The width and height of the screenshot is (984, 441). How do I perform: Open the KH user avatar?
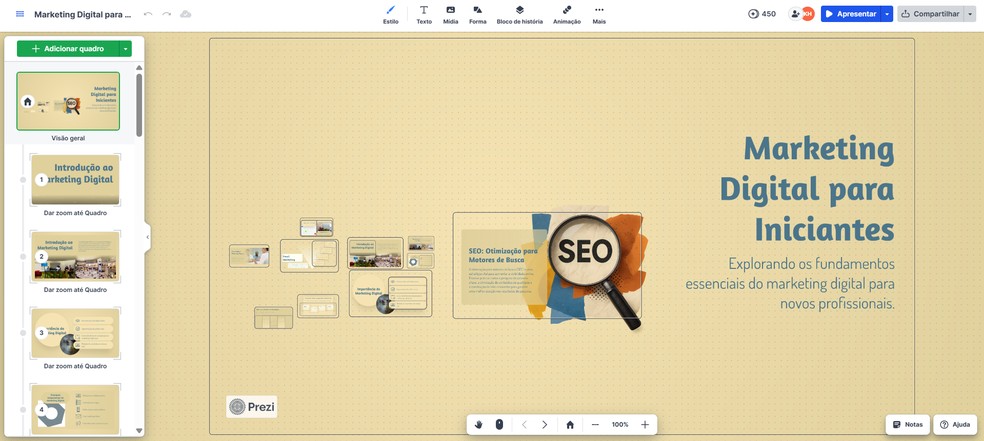808,14
